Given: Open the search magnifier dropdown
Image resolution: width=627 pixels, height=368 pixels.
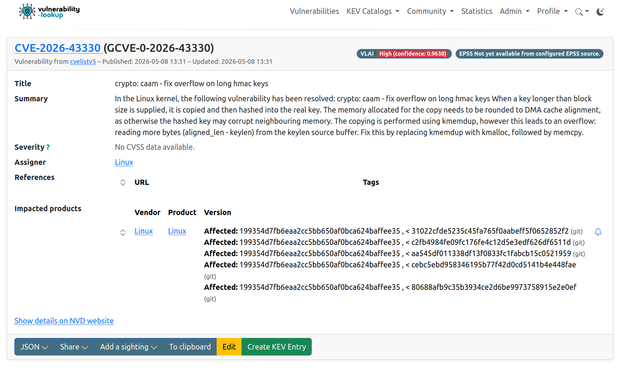Looking at the screenshot, I should tap(582, 12).
